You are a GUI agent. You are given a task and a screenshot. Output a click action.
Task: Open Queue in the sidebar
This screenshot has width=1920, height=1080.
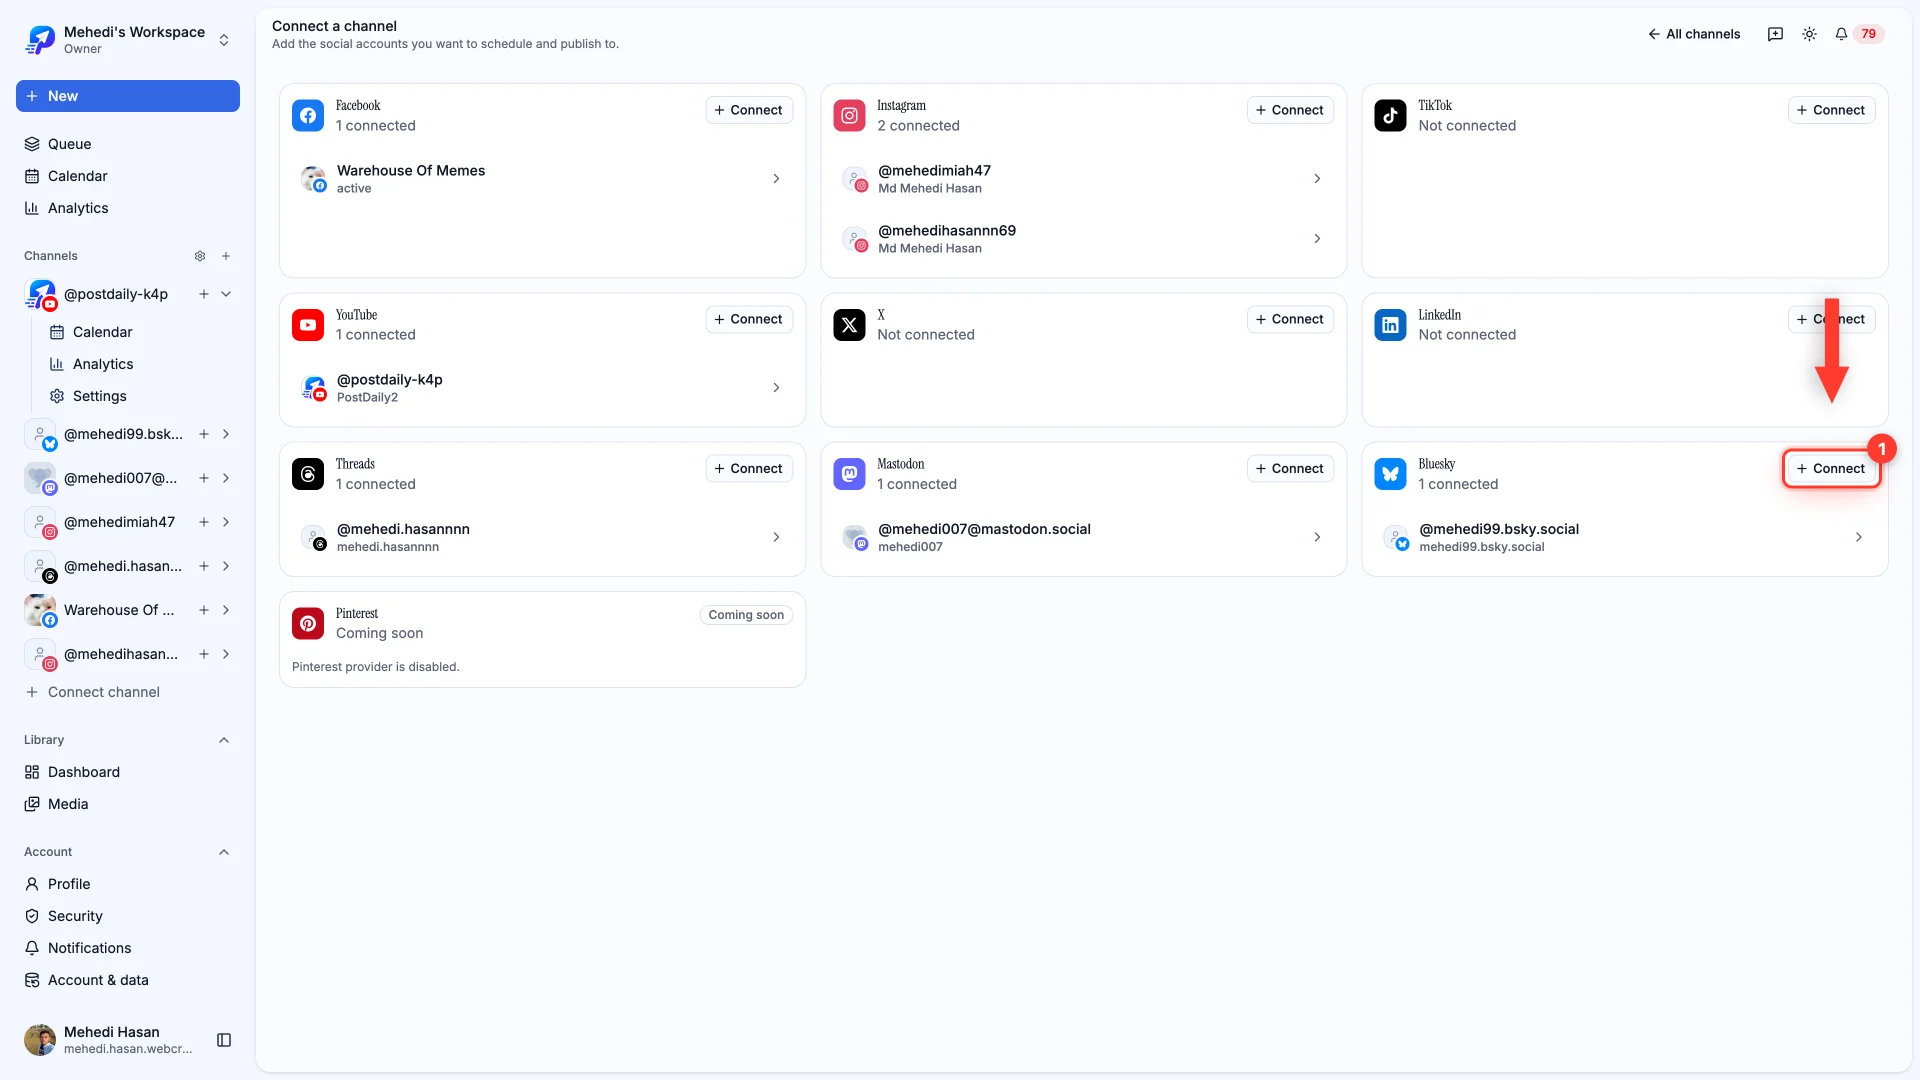coord(128,144)
